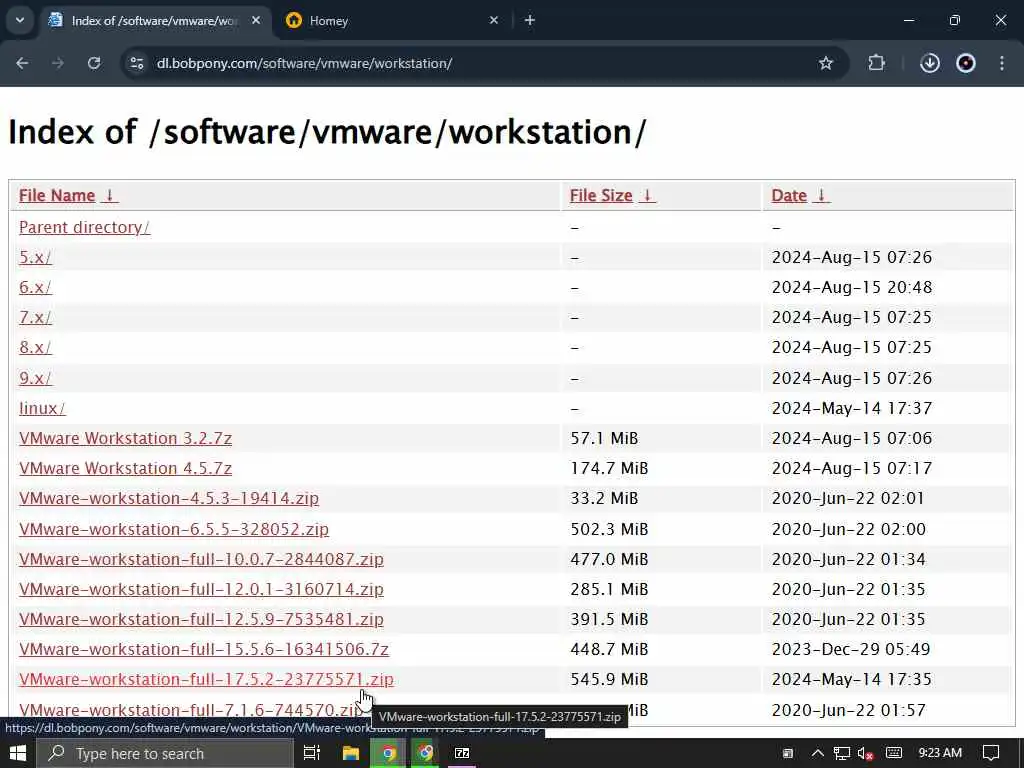Viewport: 1024px width, 768px height.
Task: Bookmark this page with the star icon
Action: pyautogui.click(x=825, y=63)
